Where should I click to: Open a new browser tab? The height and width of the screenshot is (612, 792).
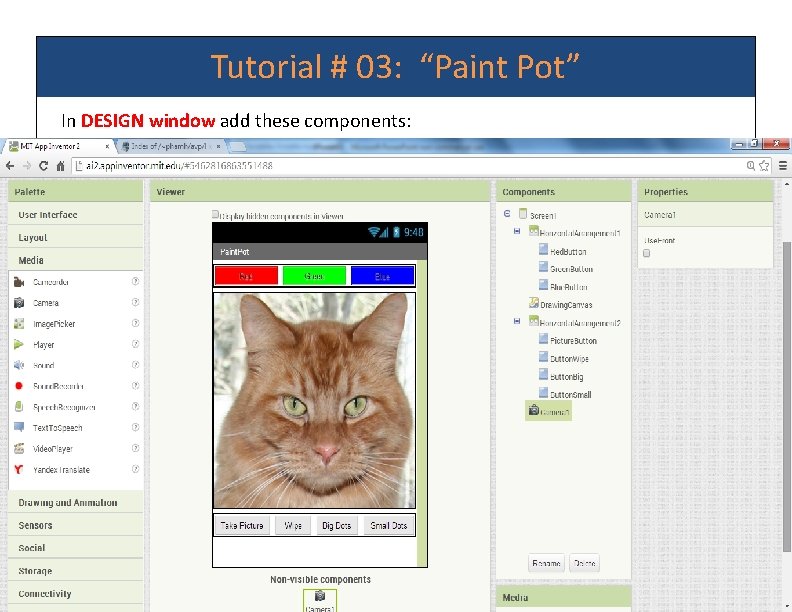click(237, 147)
